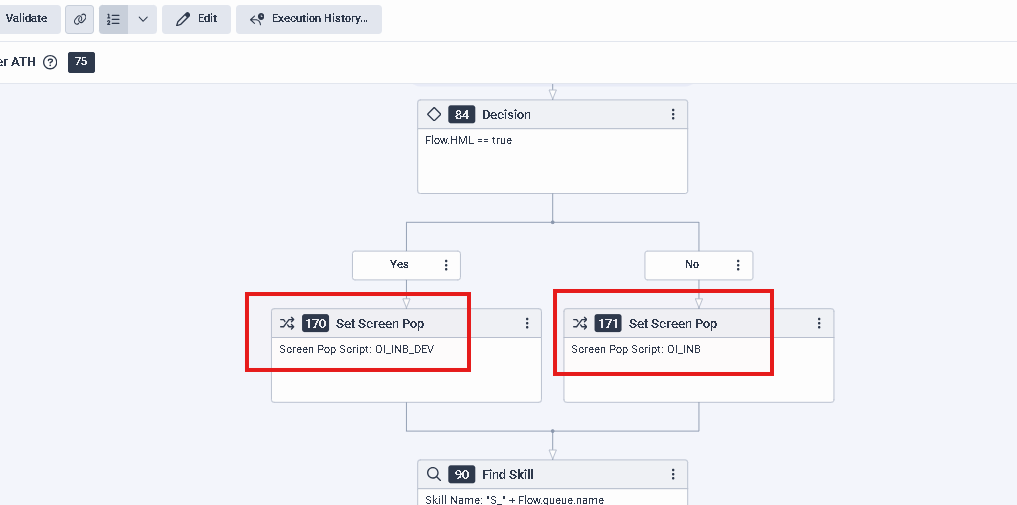
Task: Select the OI_INB_DEV screen pop script text
Action: point(357,349)
